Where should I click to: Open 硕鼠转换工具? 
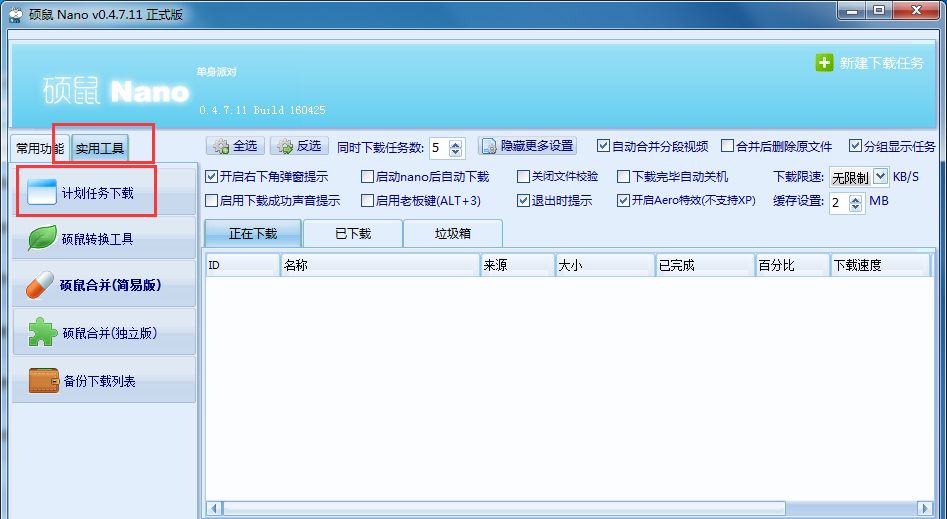click(x=104, y=239)
